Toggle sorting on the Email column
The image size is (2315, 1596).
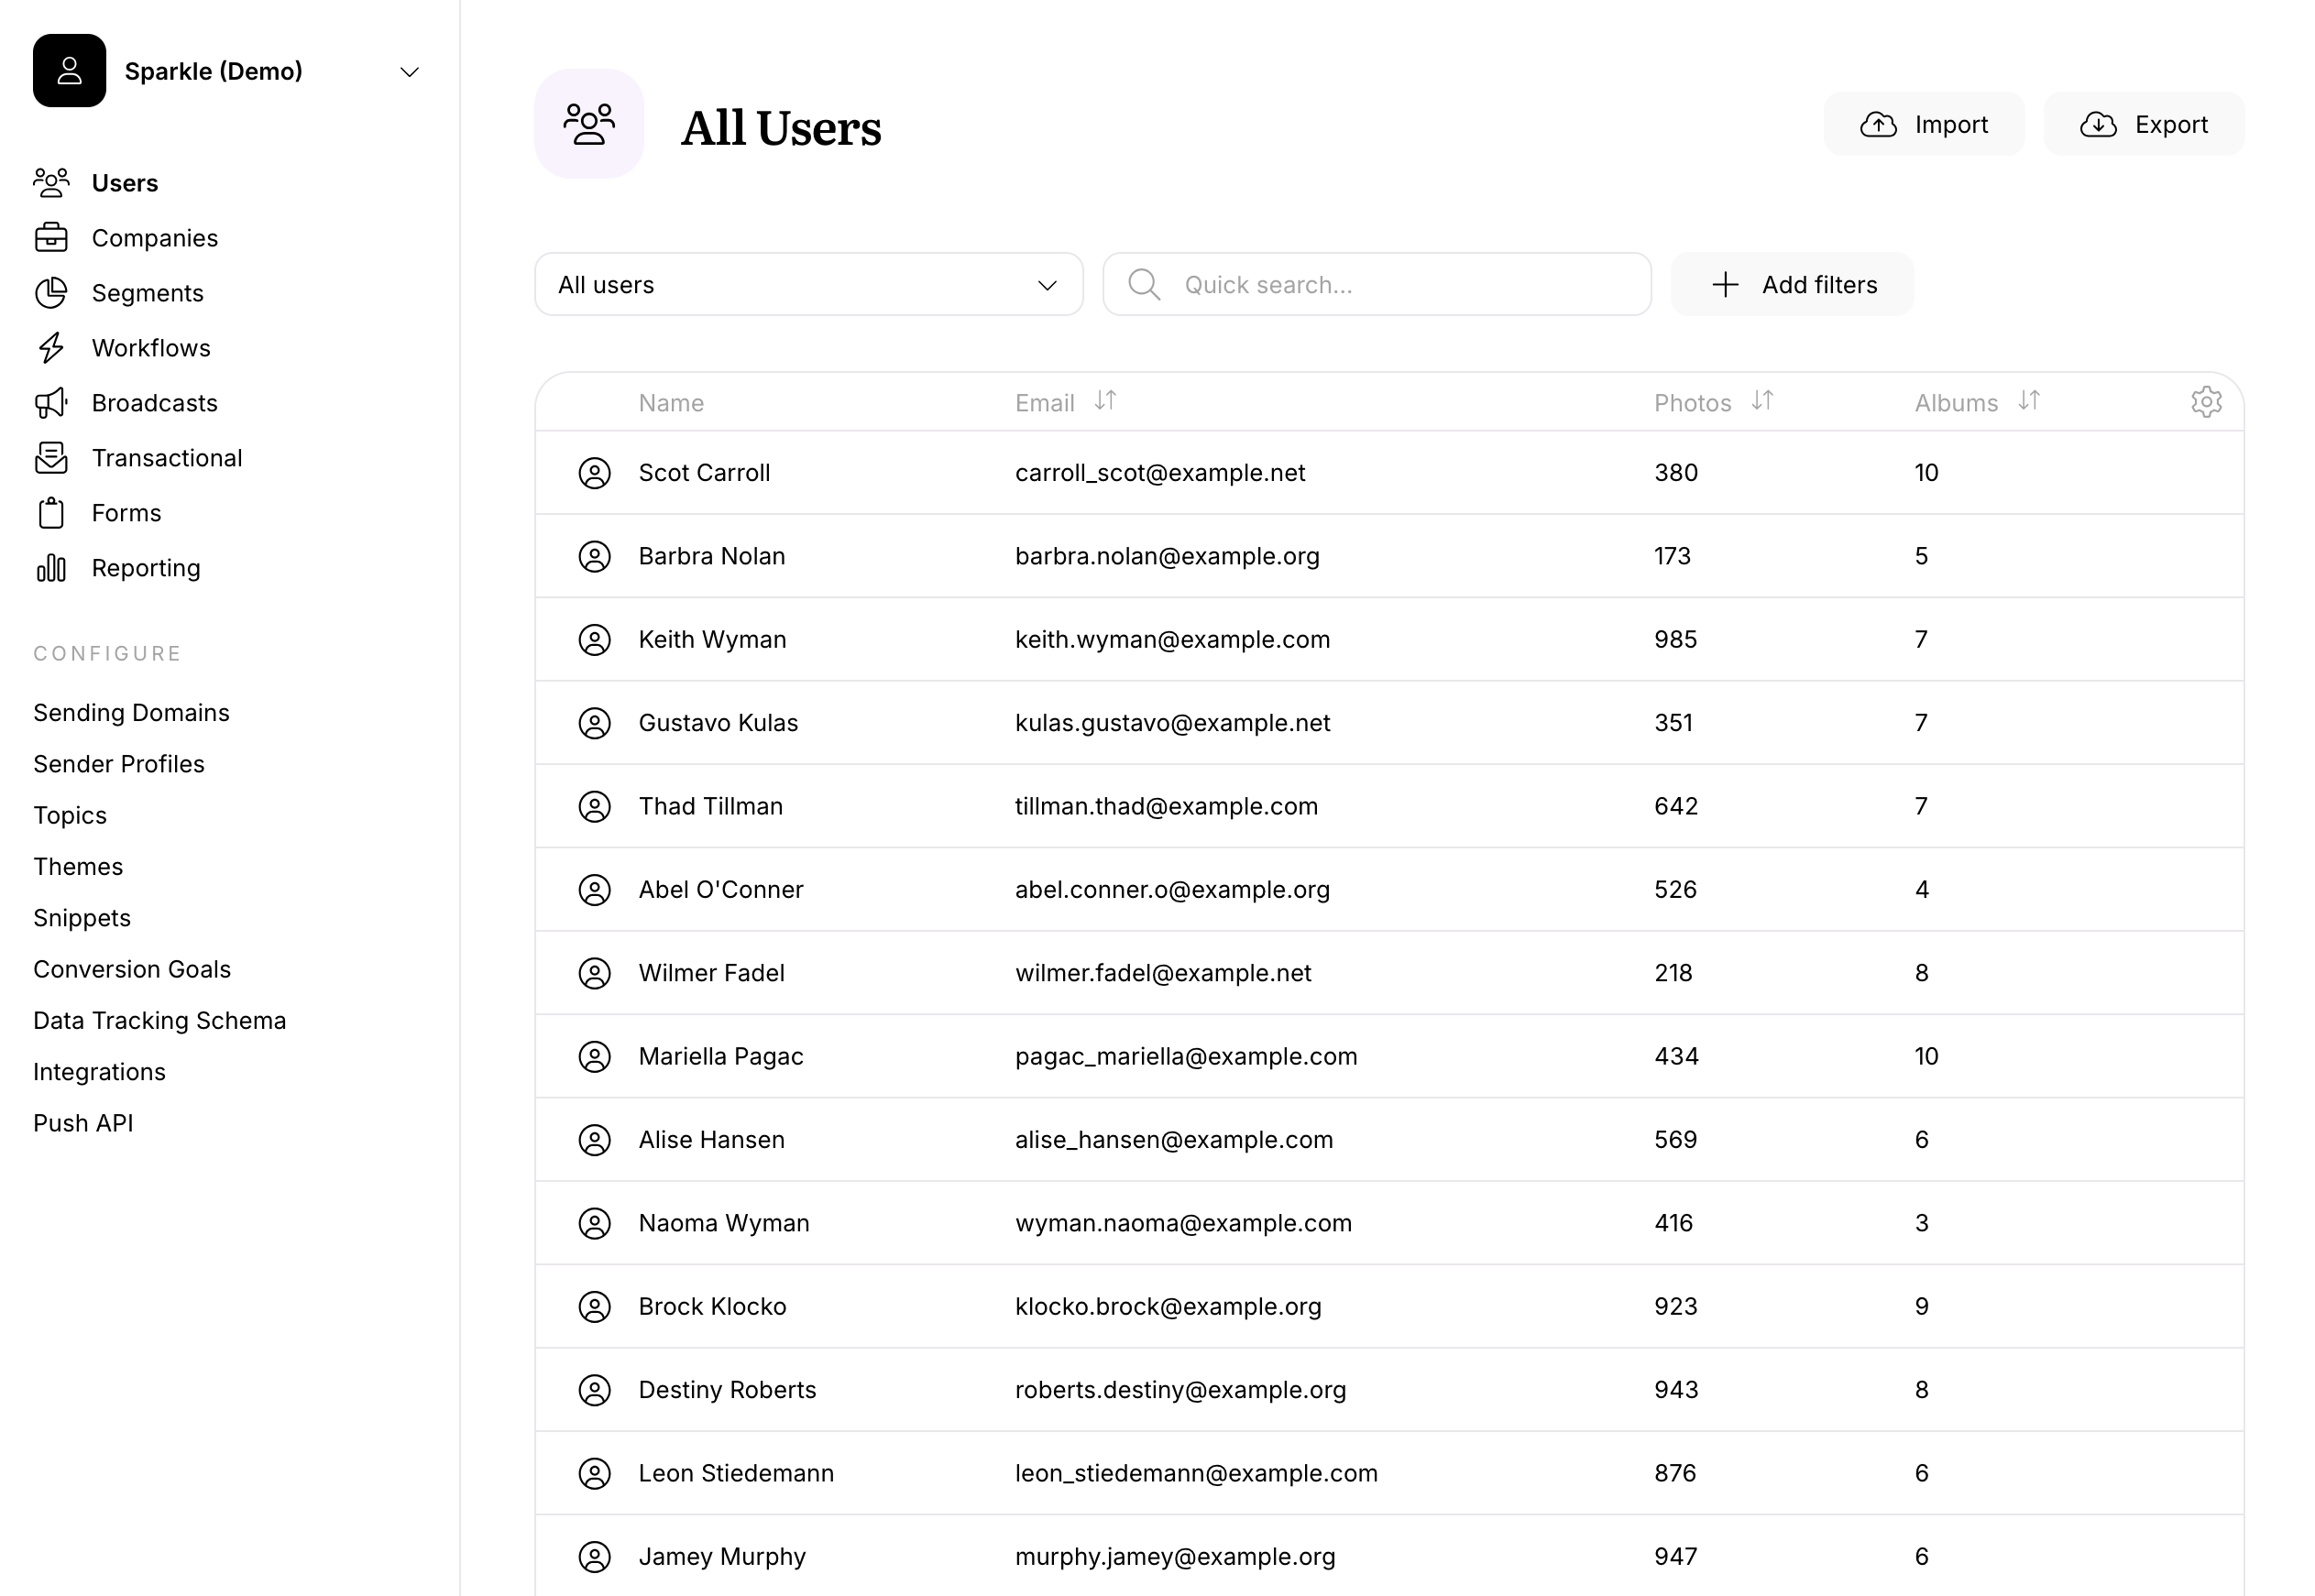tap(1106, 401)
